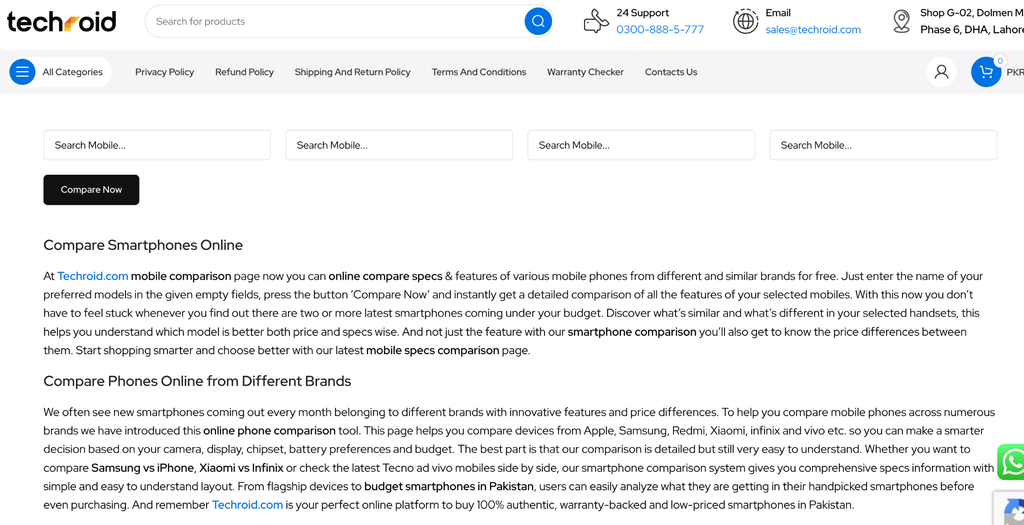Click the bold 'Xiaomi vs Infinix' text

(242, 468)
